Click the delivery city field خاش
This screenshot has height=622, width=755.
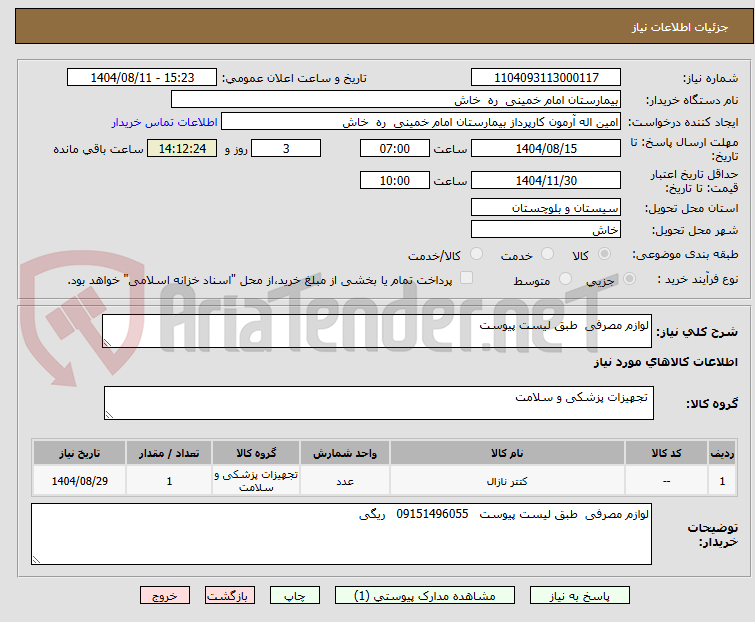pos(546,229)
